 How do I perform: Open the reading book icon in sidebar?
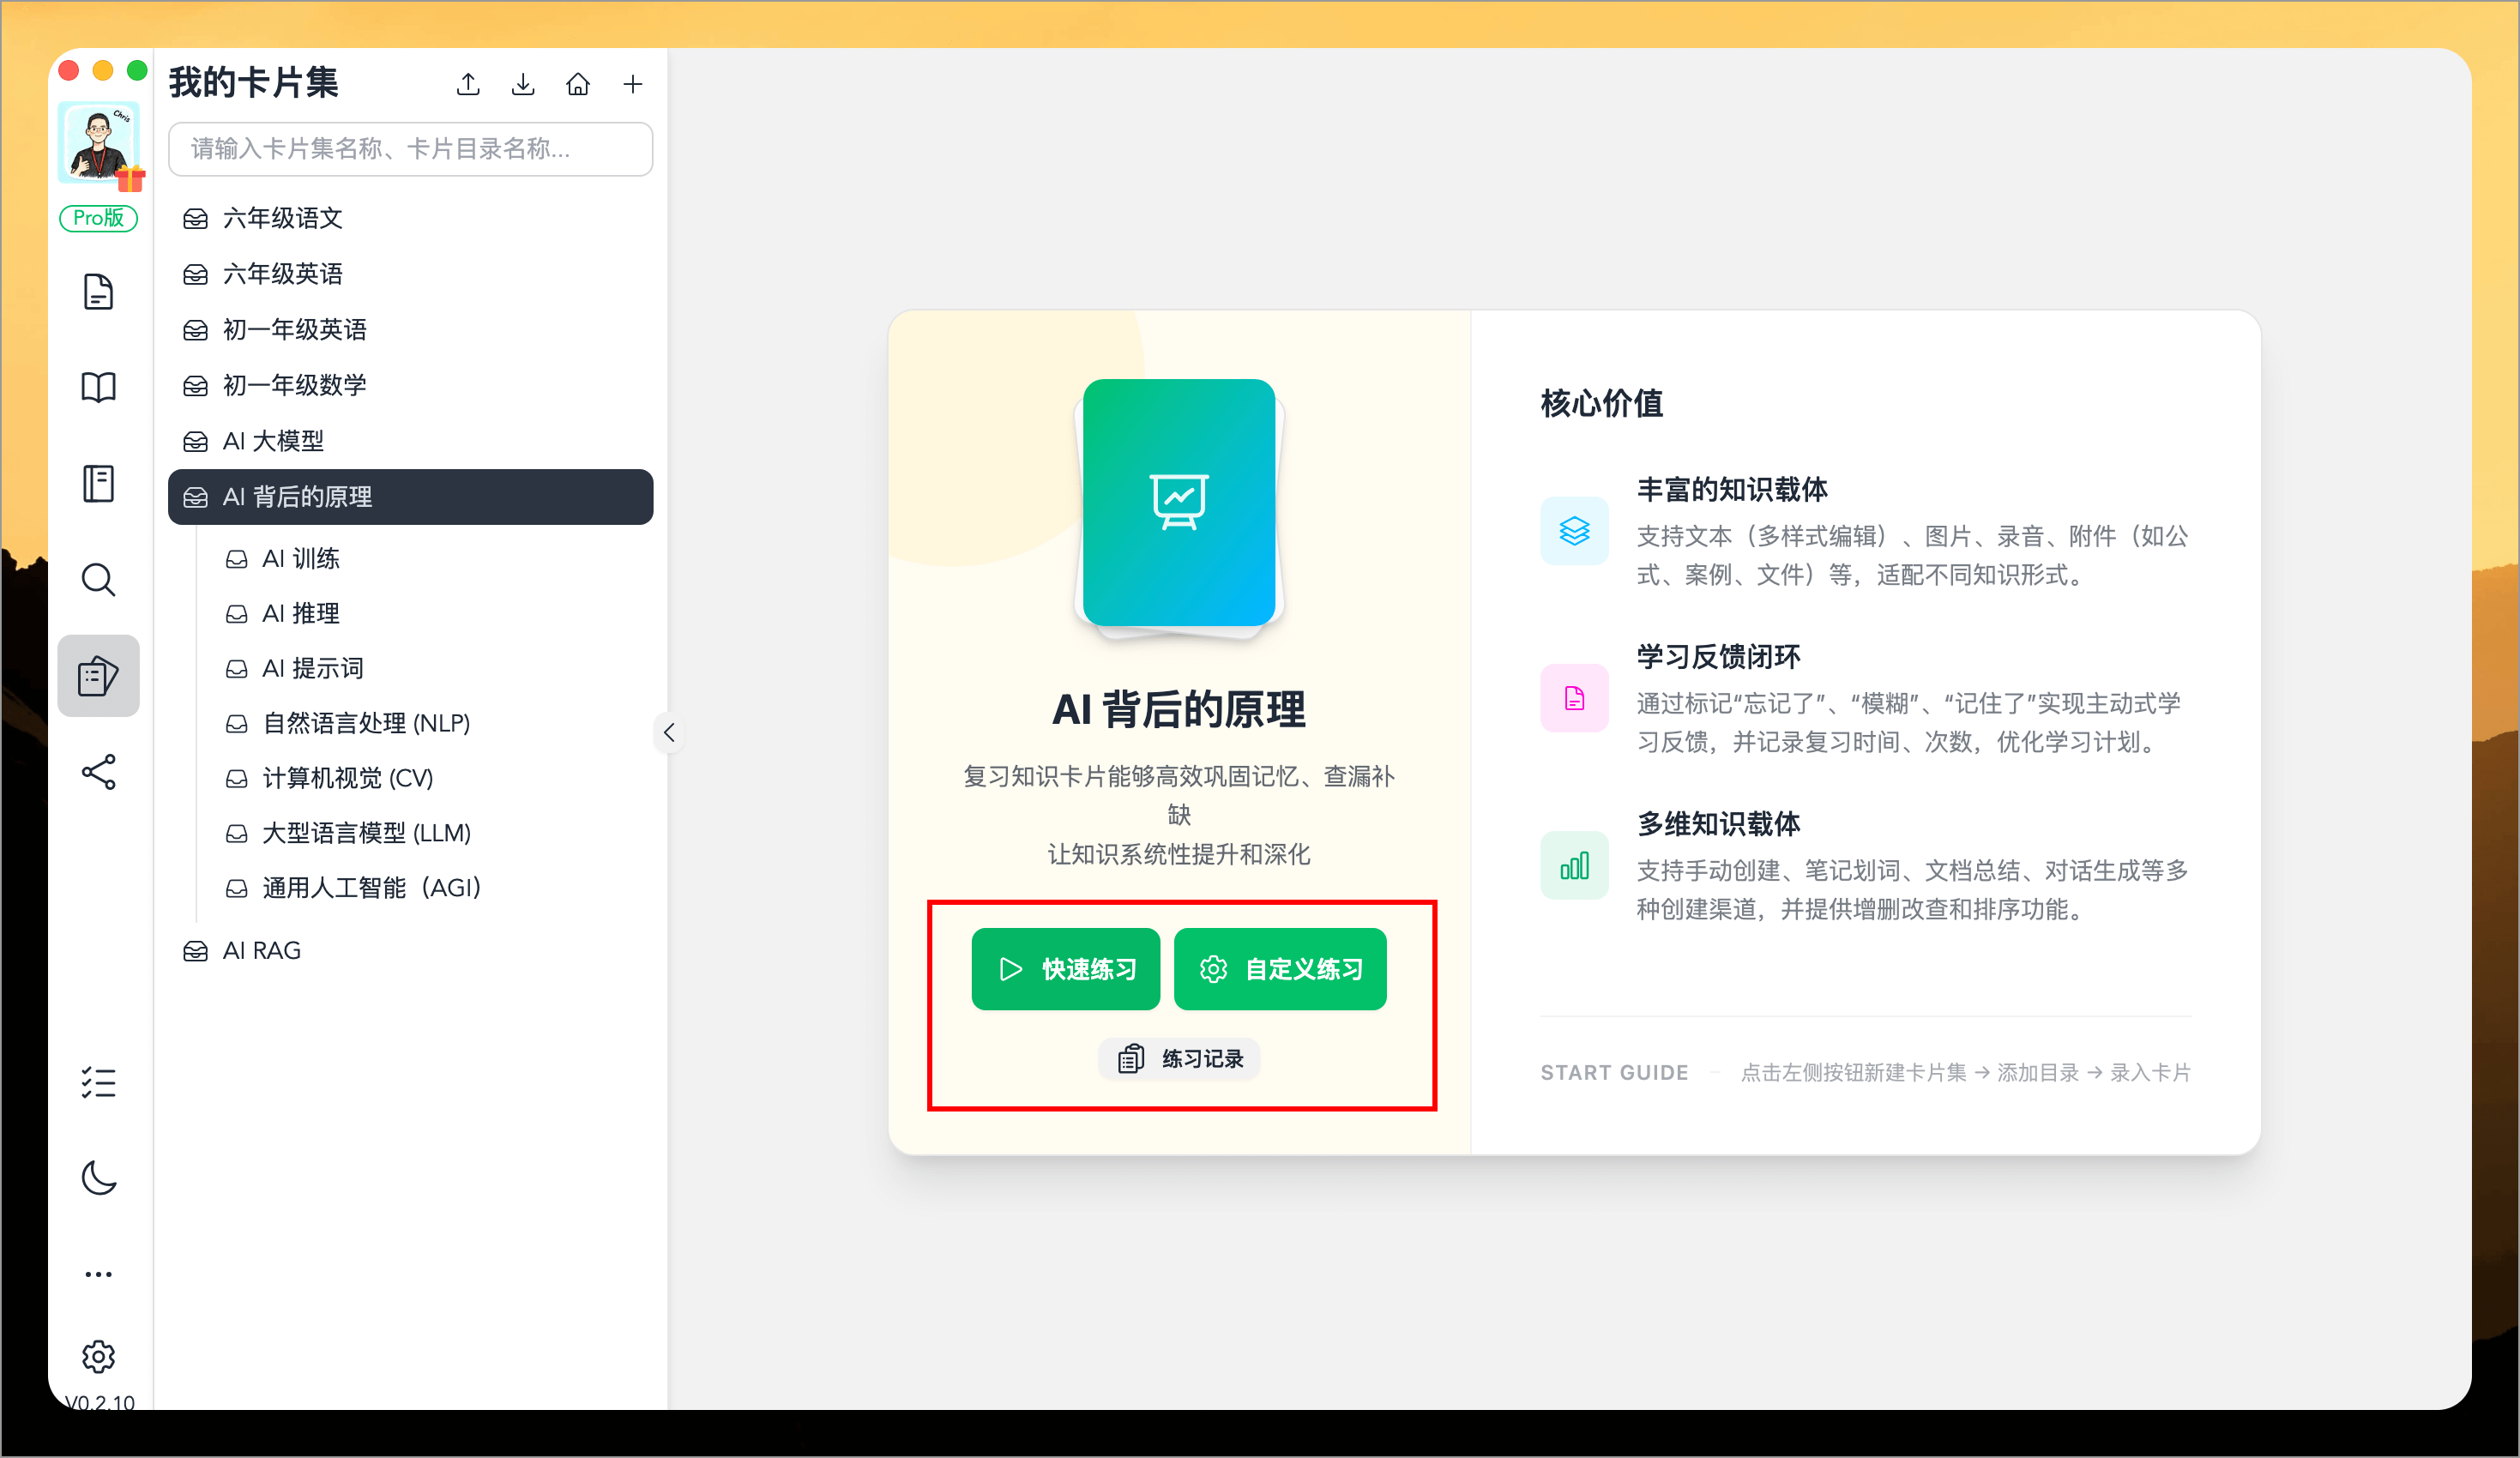pos(98,387)
